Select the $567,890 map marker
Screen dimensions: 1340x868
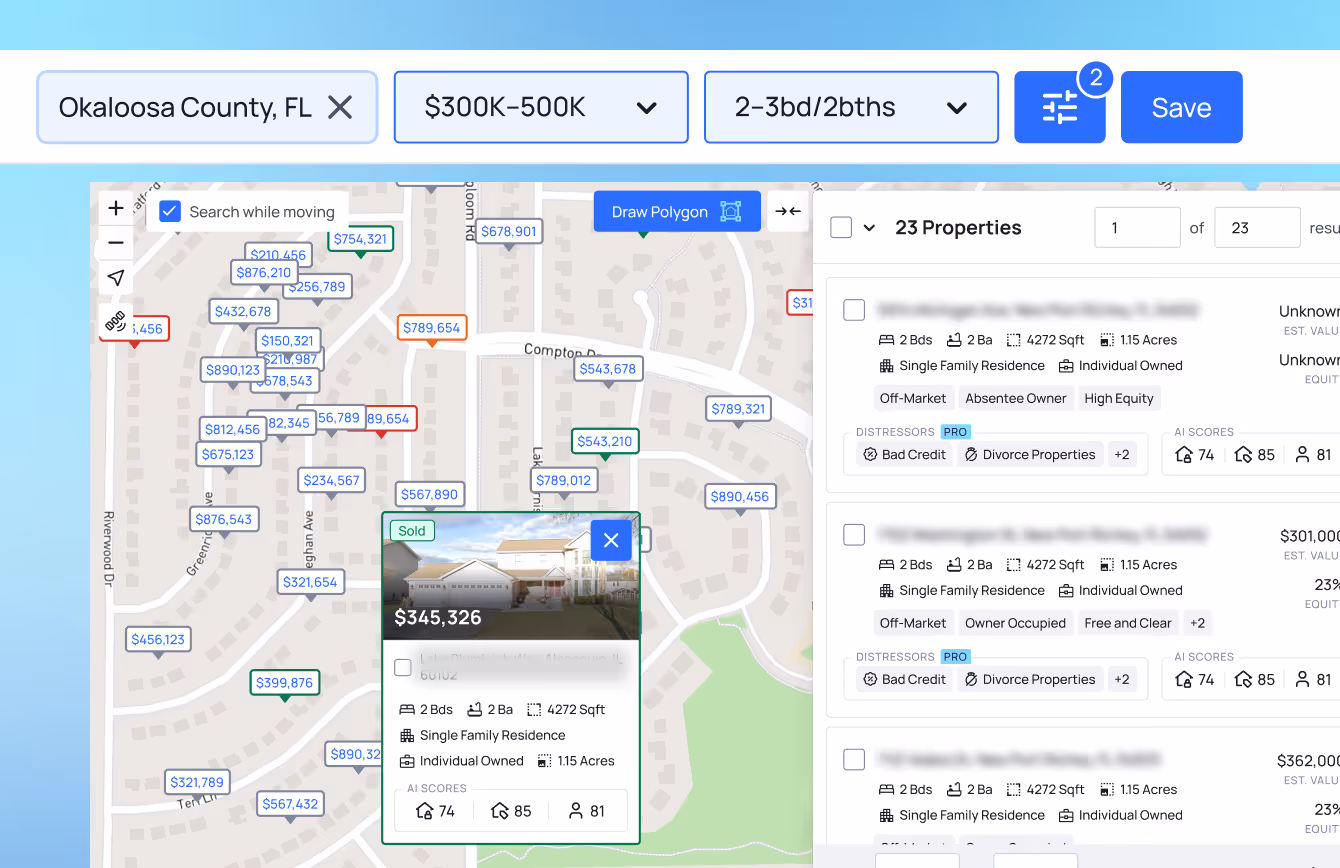[x=429, y=494]
